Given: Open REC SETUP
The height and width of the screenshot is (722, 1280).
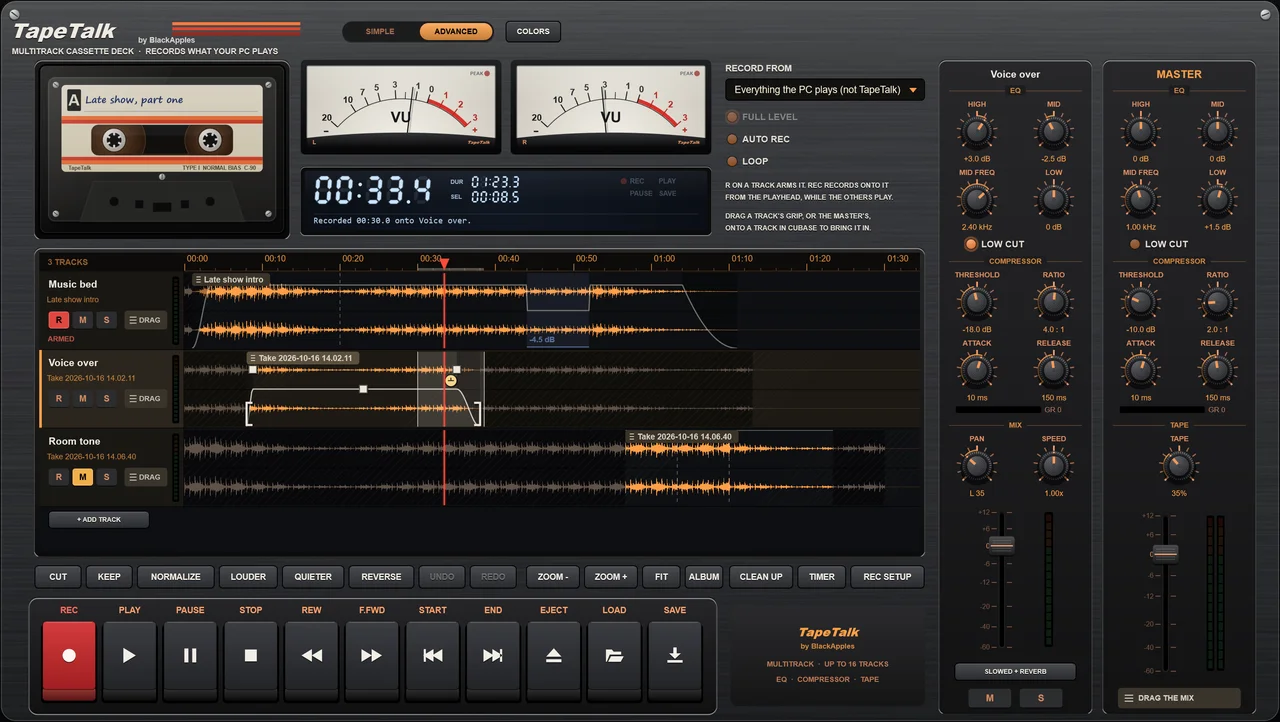Looking at the screenshot, I should click(x=887, y=577).
